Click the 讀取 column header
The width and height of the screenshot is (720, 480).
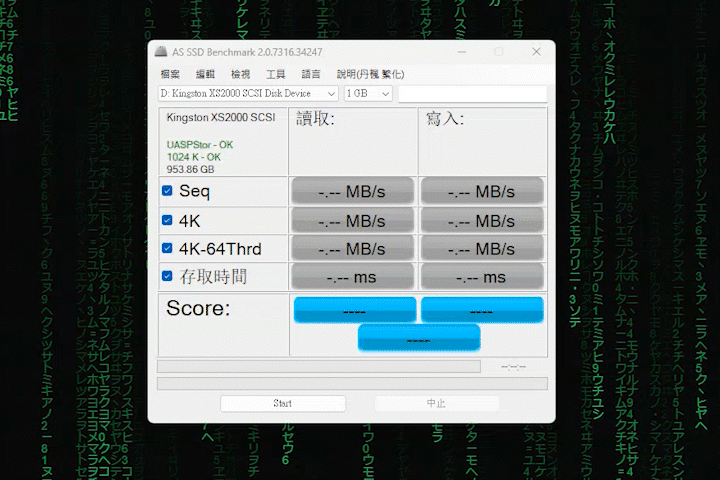pos(315,119)
